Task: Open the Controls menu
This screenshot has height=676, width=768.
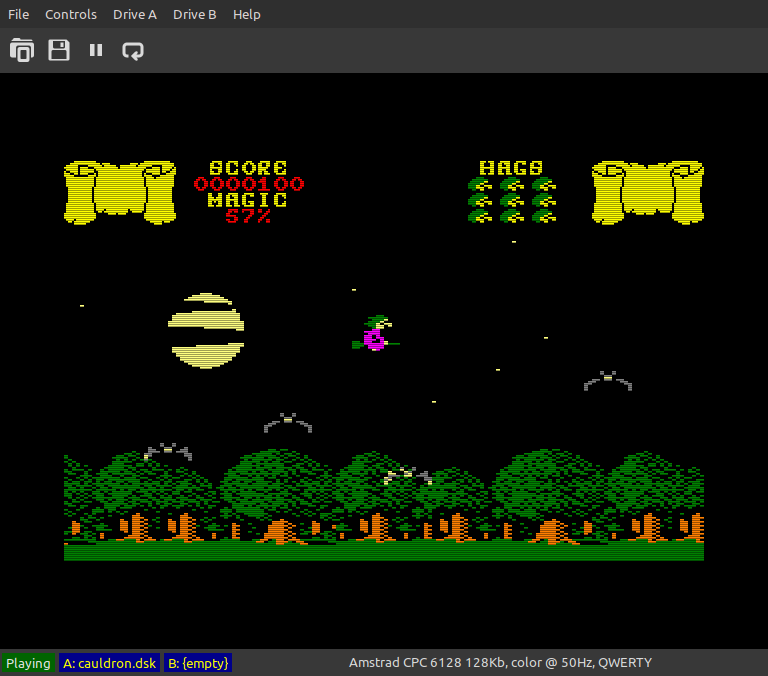Action: coord(71,15)
